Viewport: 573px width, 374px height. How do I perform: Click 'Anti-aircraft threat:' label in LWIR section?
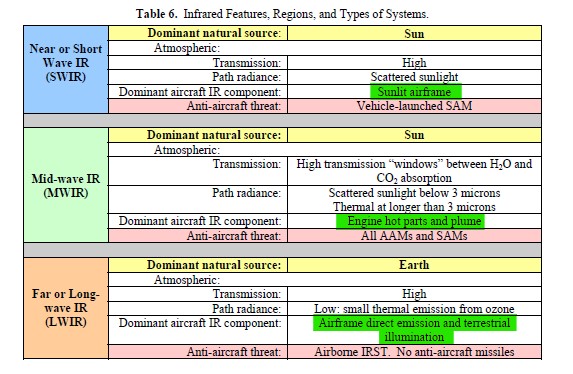234,352
